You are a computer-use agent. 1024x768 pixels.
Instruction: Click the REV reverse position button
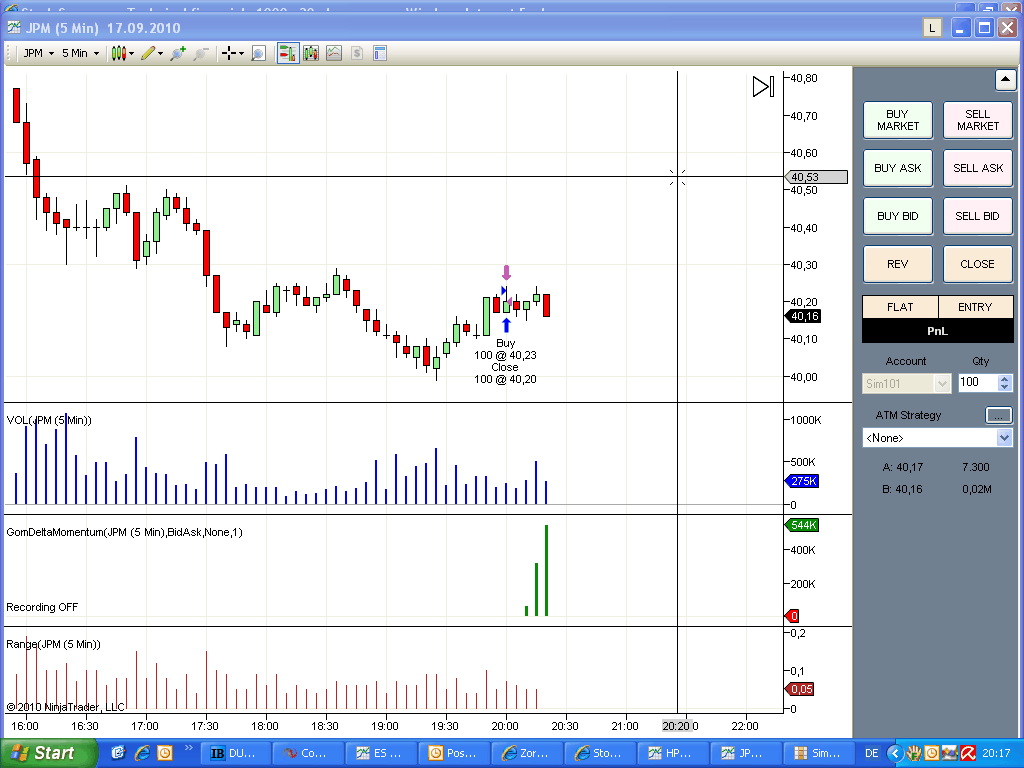pyautogui.click(x=898, y=264)
